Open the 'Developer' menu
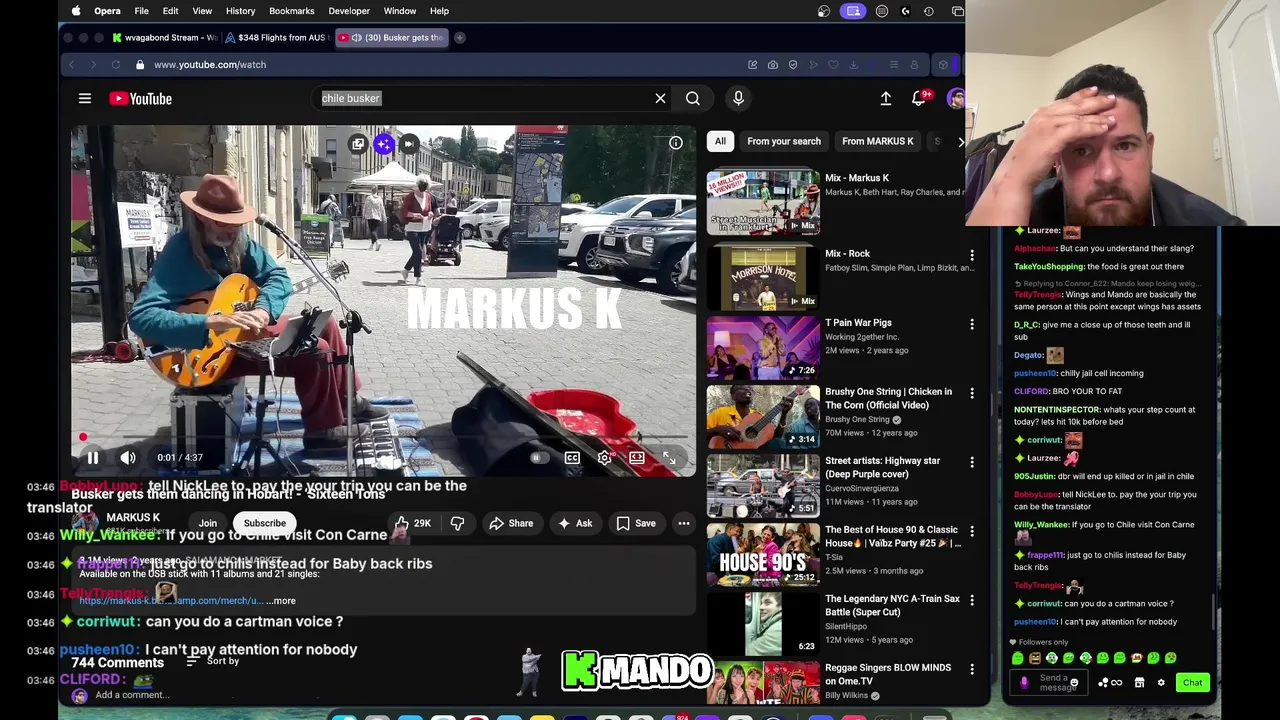Viewport: 1280px width, 720px height. pyautogui.click(x=349, y=11)
